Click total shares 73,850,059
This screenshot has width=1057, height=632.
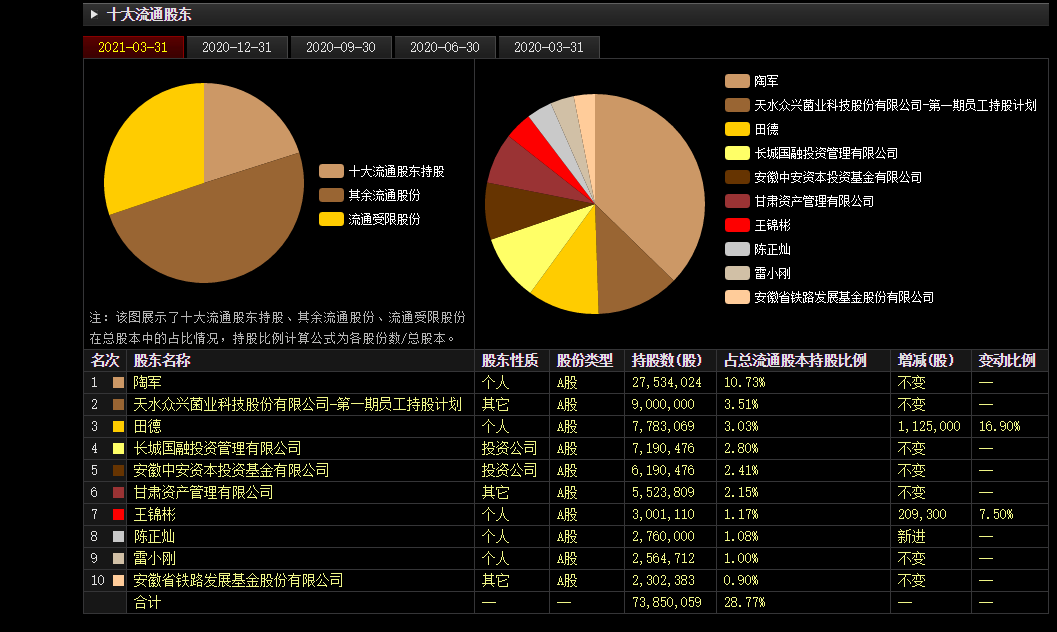(x=666, y=602)
